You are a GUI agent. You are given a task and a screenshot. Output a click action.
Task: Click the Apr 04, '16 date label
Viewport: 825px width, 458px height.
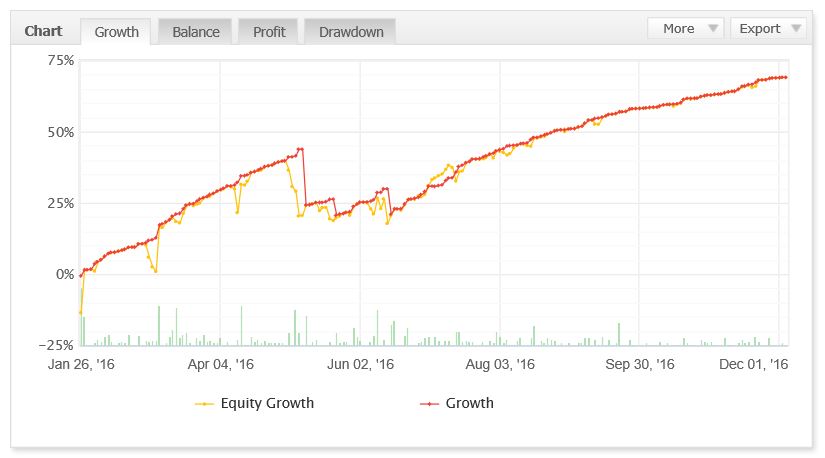221,364
